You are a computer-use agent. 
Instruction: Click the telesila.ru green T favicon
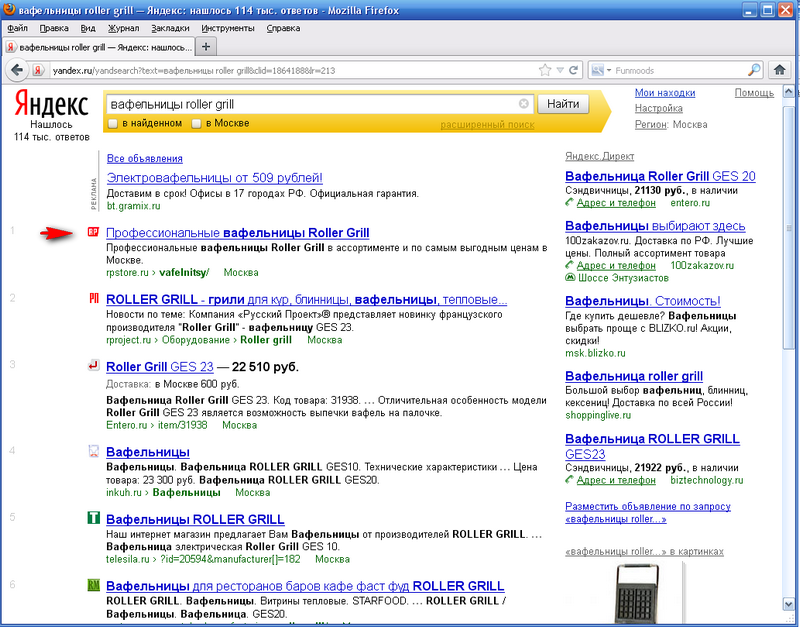coord(93,518)
